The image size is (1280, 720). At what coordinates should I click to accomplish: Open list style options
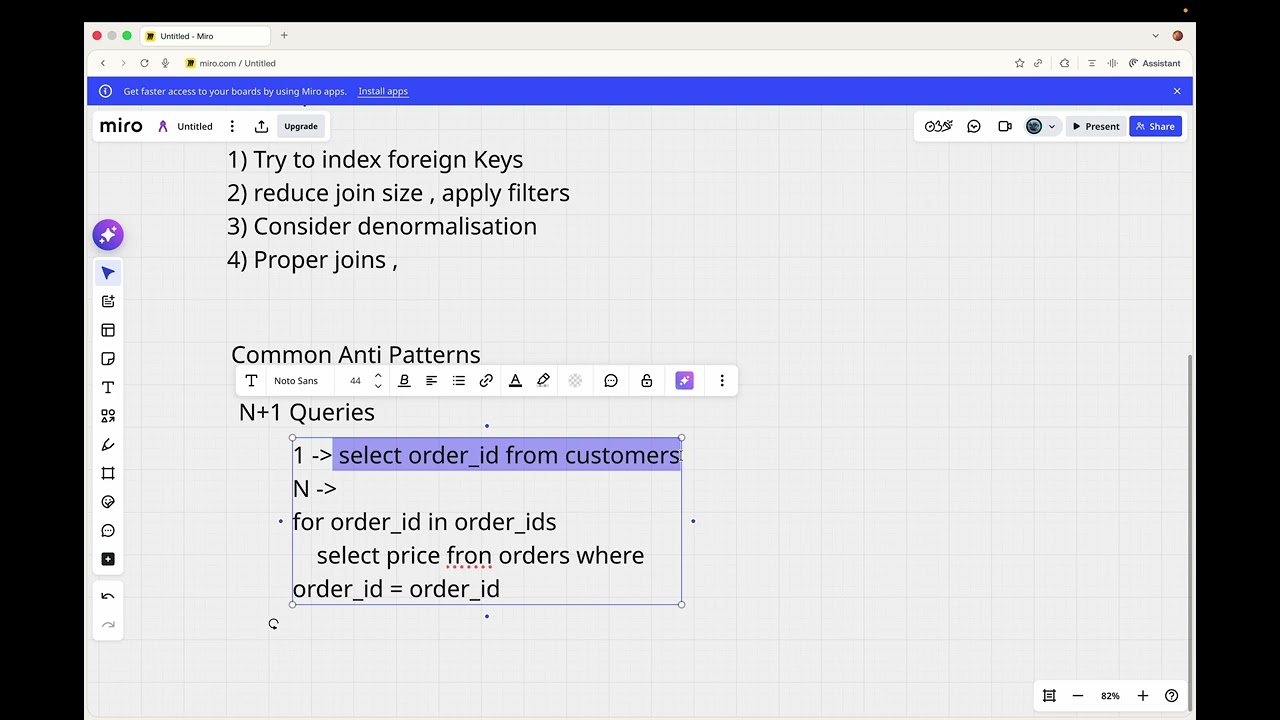click(459, 381)
